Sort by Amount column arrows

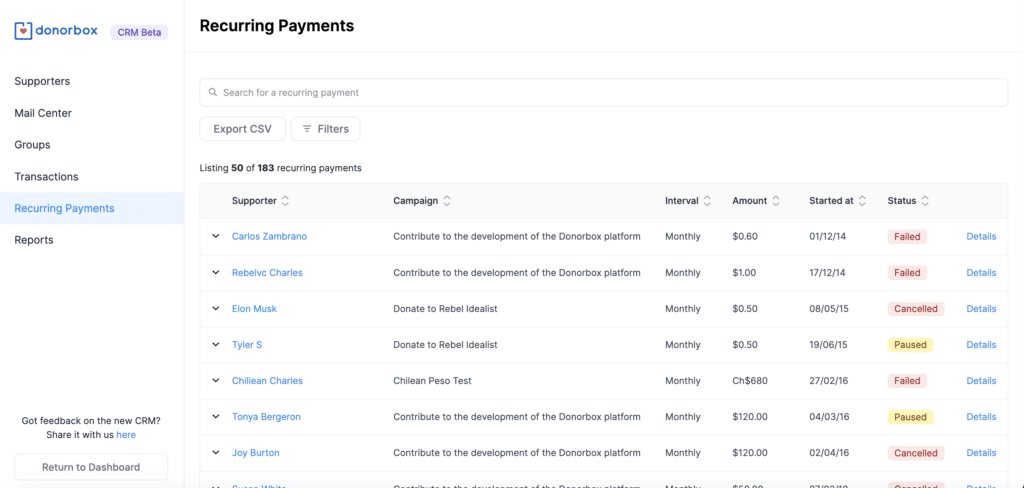(x=776, y=201)
